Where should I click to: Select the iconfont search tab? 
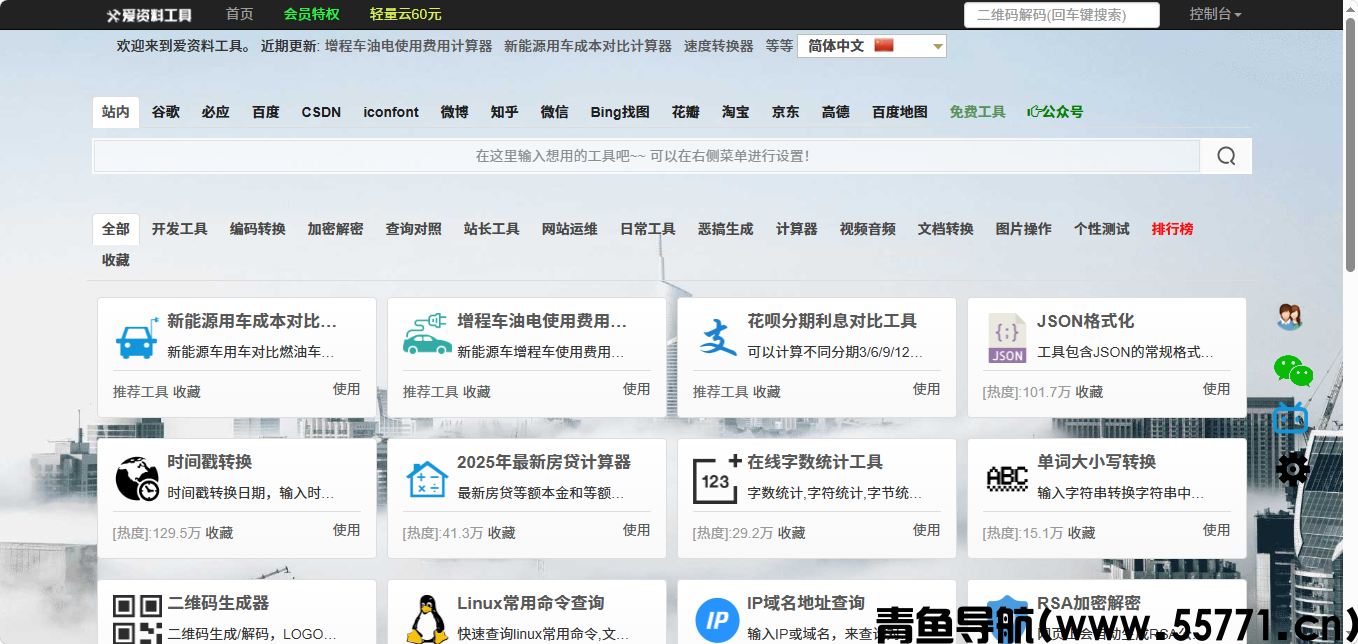pos(391,112)
